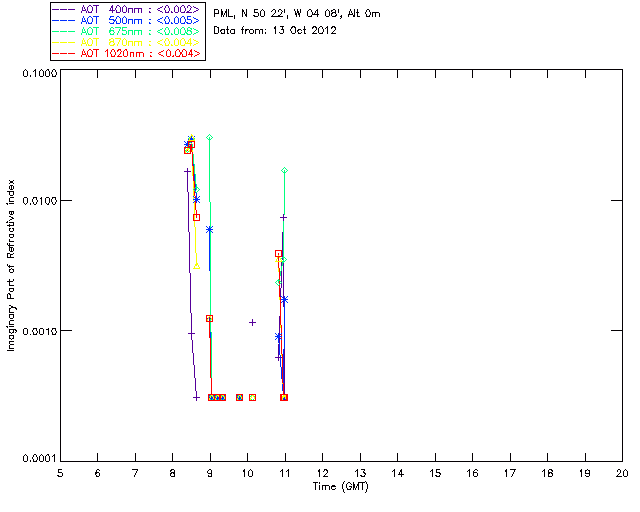Click the PML station coordinates title line

(297, 14)
